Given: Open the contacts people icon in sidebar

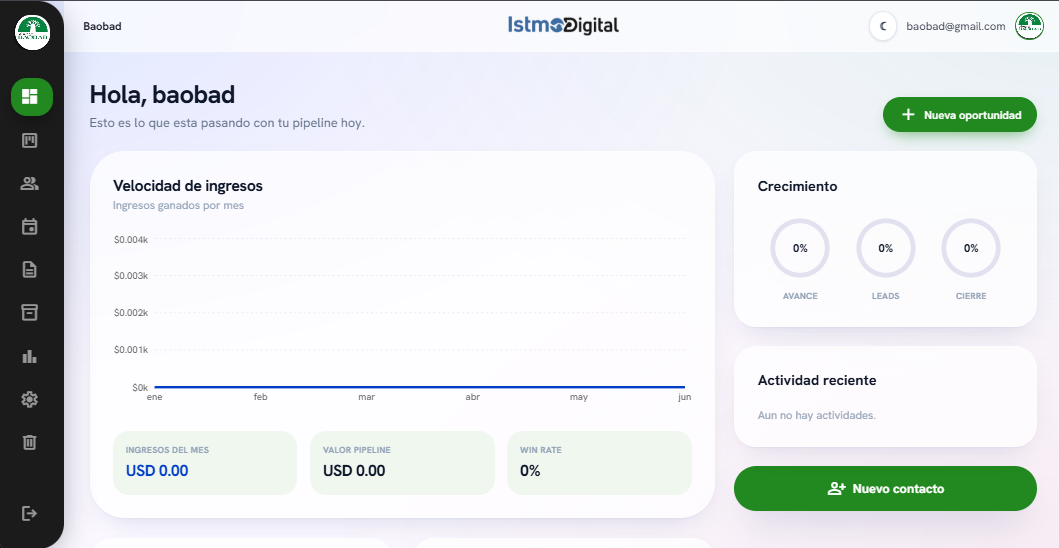Looking at the screenshot, I should 30,183.
